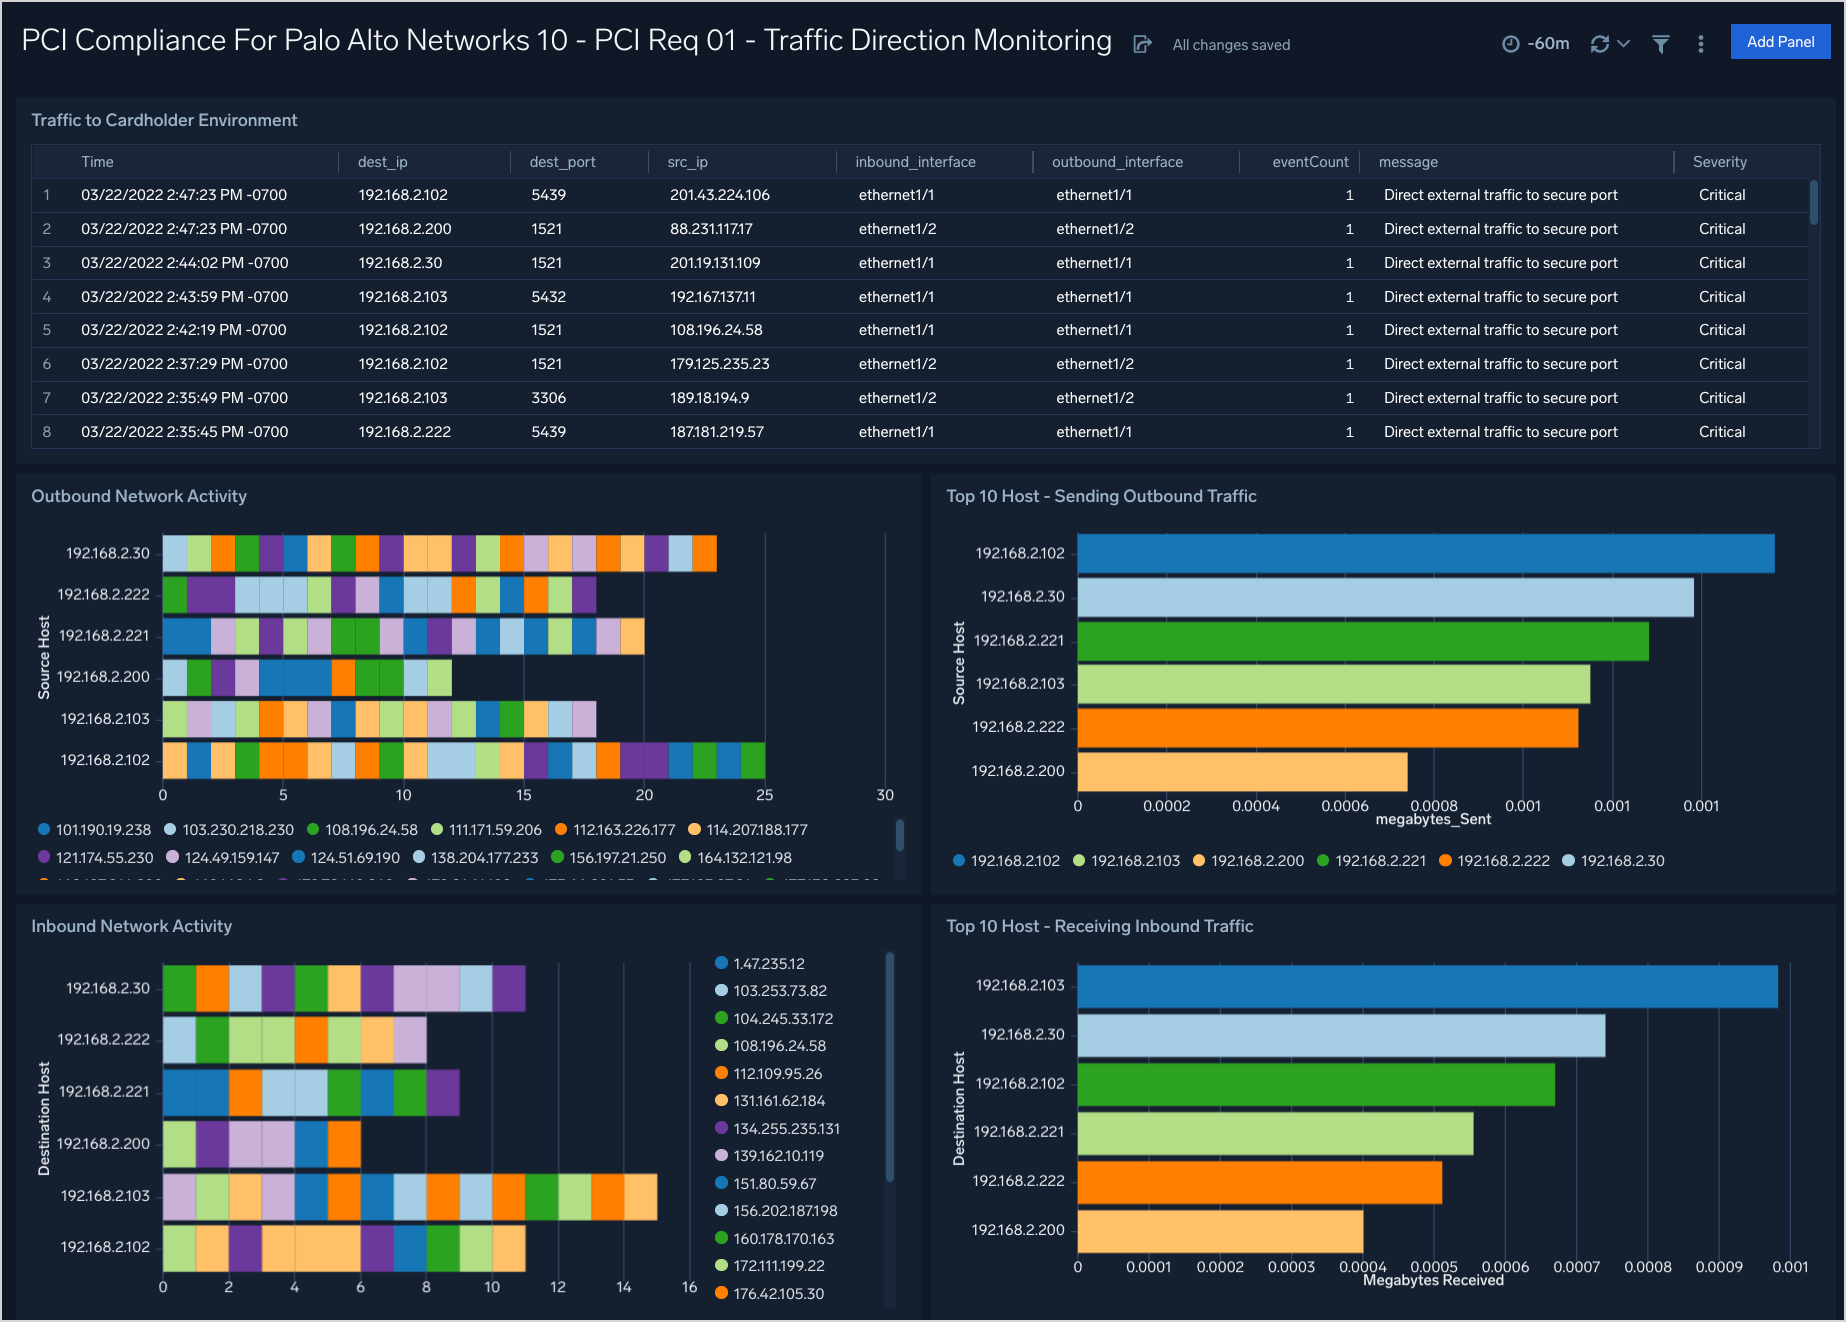Sort the table by dest_port column

562,161
